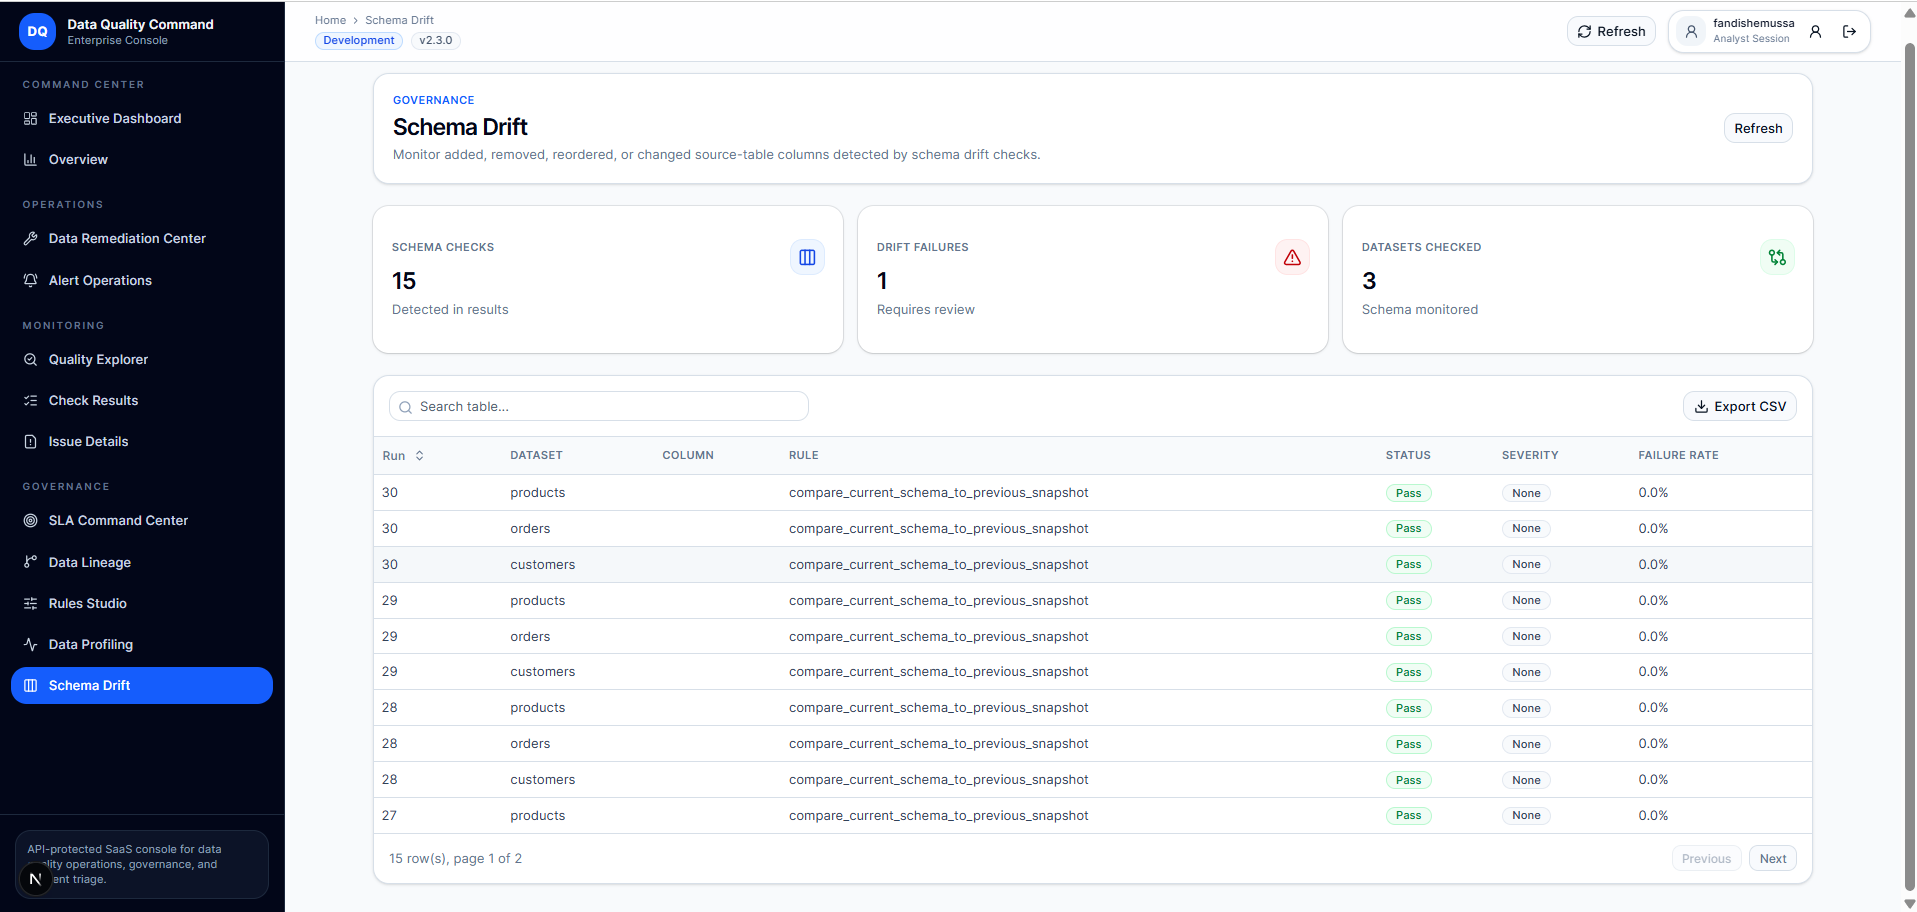Click the circular arrows icon in top Refresh
The width and height of the screenshot is (1917, 912).
[1584, 31]
